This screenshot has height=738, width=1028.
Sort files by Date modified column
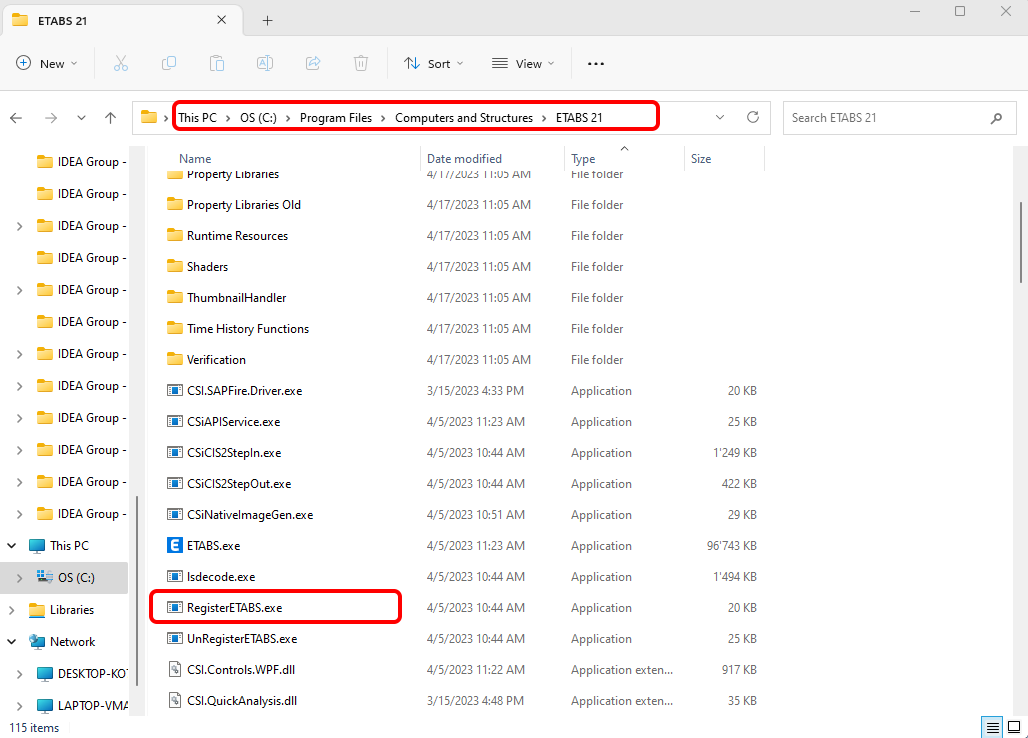464,158
